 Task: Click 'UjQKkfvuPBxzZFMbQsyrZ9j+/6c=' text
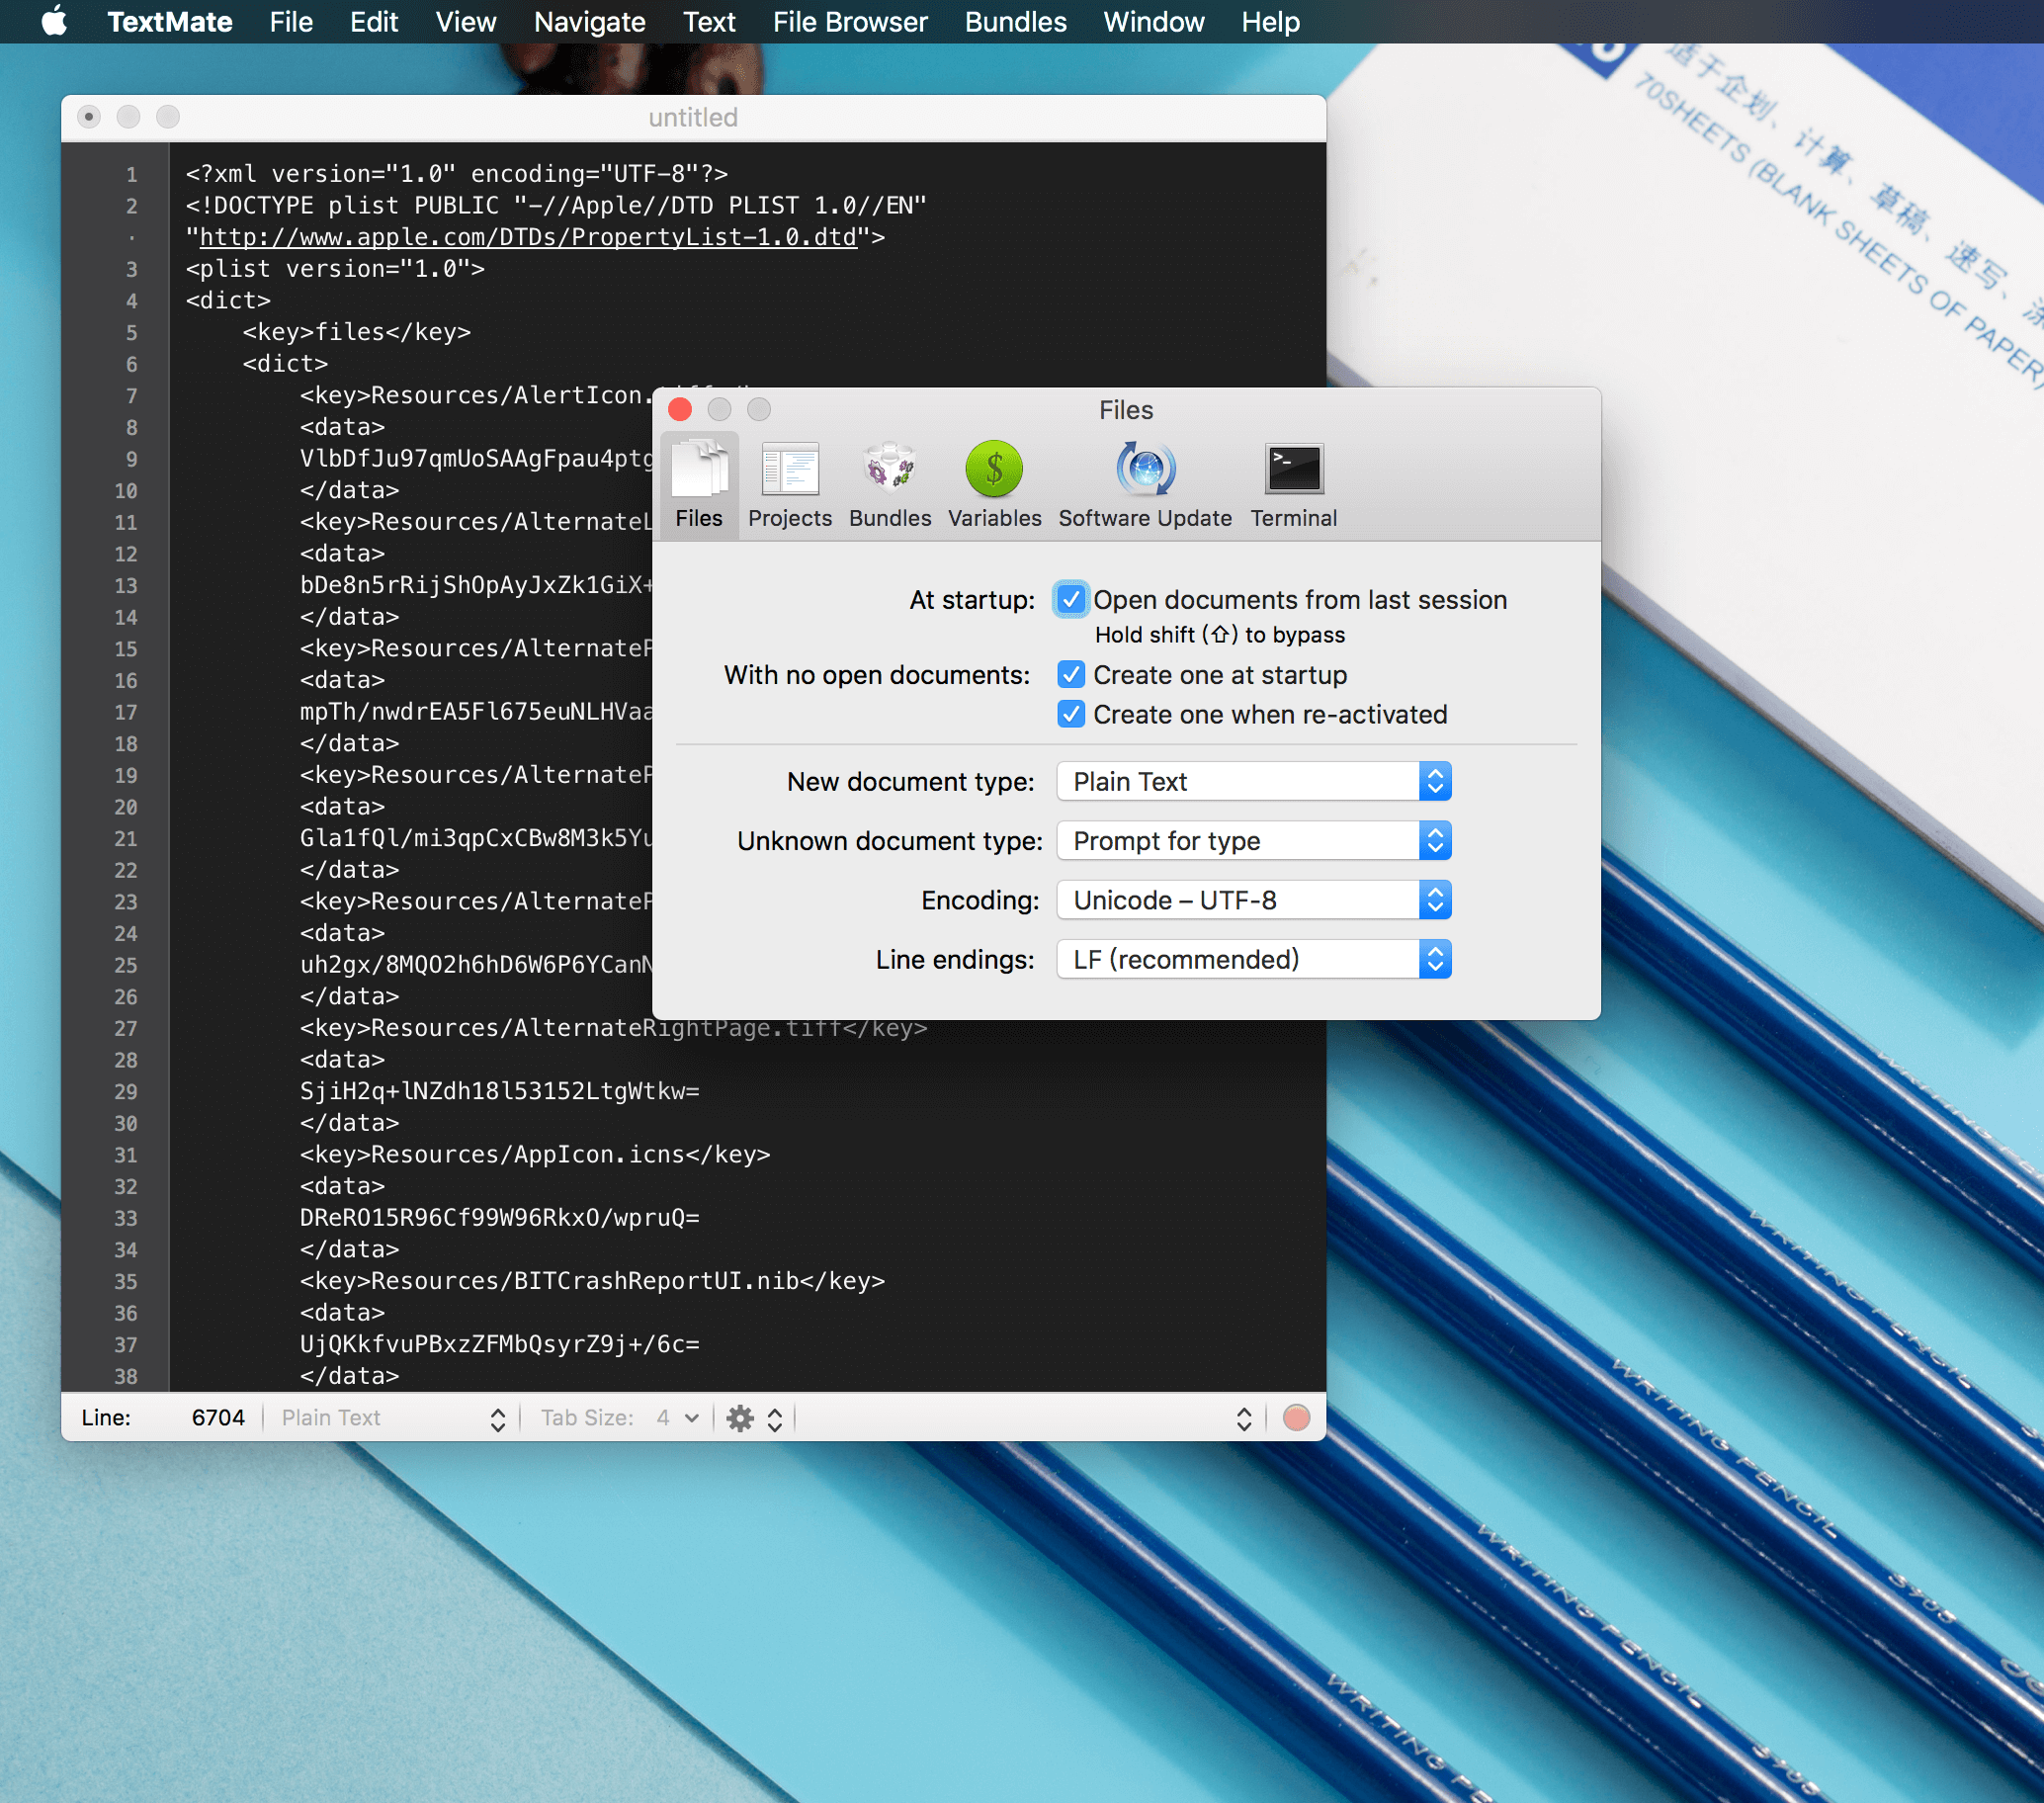click(499, 1344)
